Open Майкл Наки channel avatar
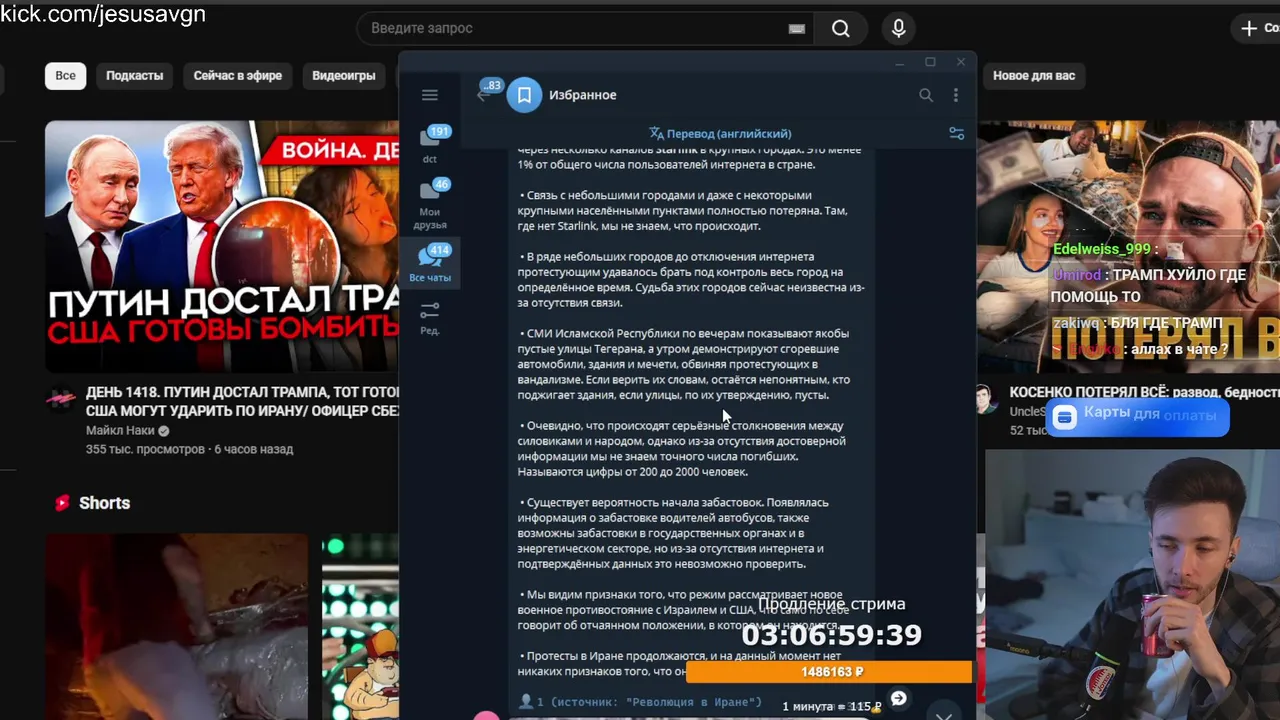This screenshot has width=1280, height=720. (x=61, y=400)
